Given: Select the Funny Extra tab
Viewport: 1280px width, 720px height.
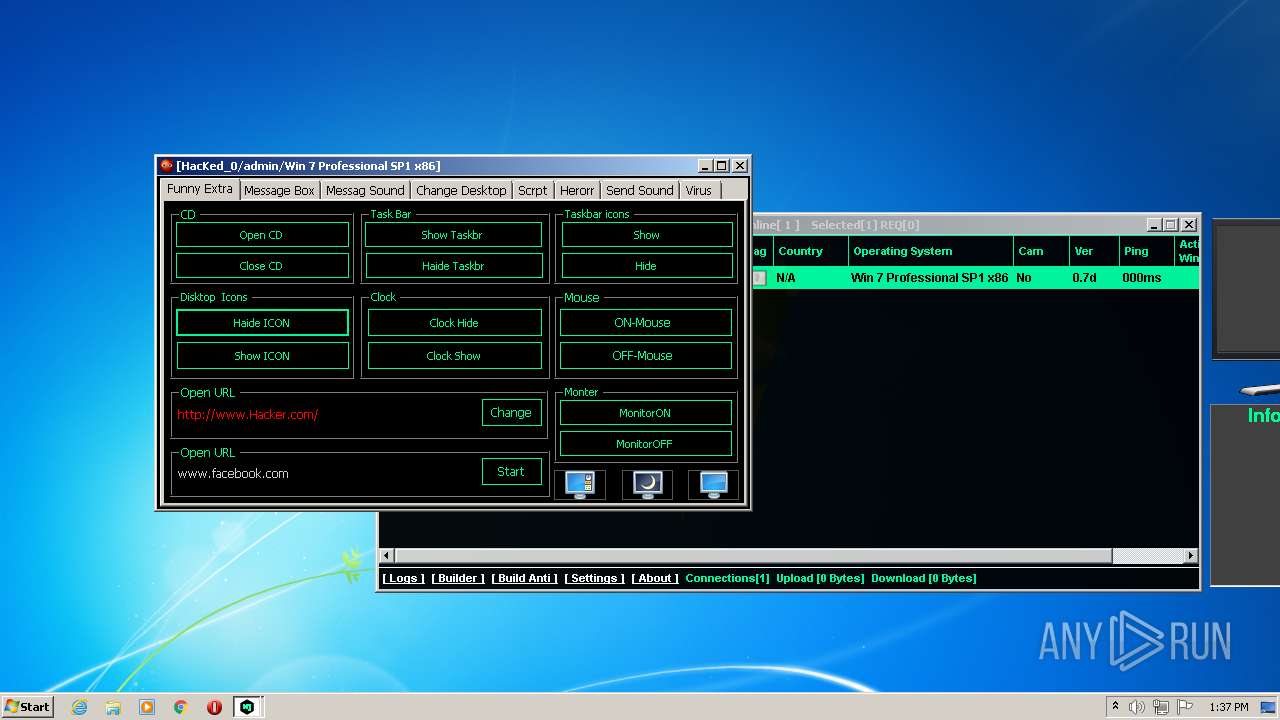Looking at the screenshot, I should click(x=200, y=189).
